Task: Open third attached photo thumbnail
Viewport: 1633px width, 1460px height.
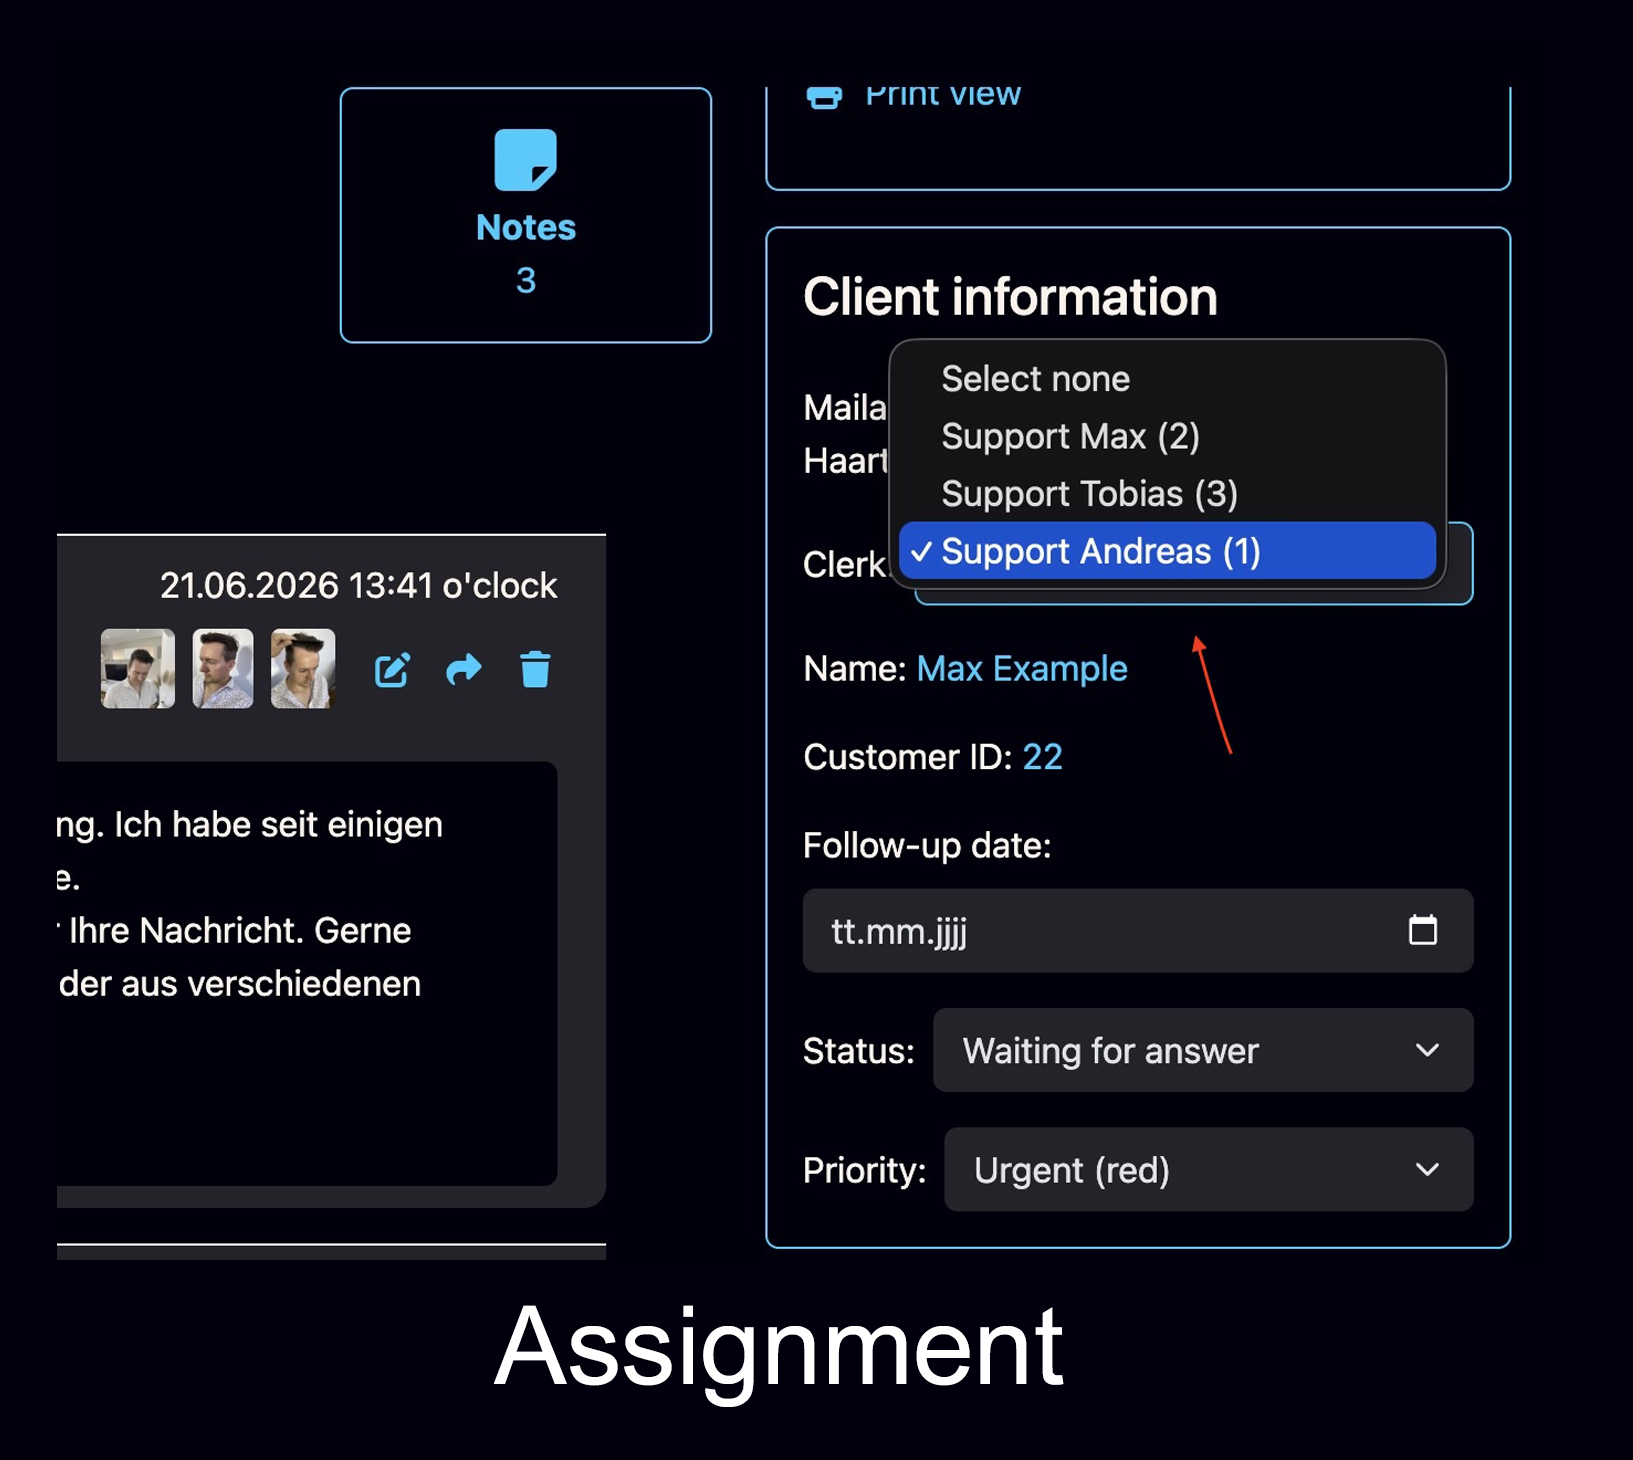Action: click(303, 668)
